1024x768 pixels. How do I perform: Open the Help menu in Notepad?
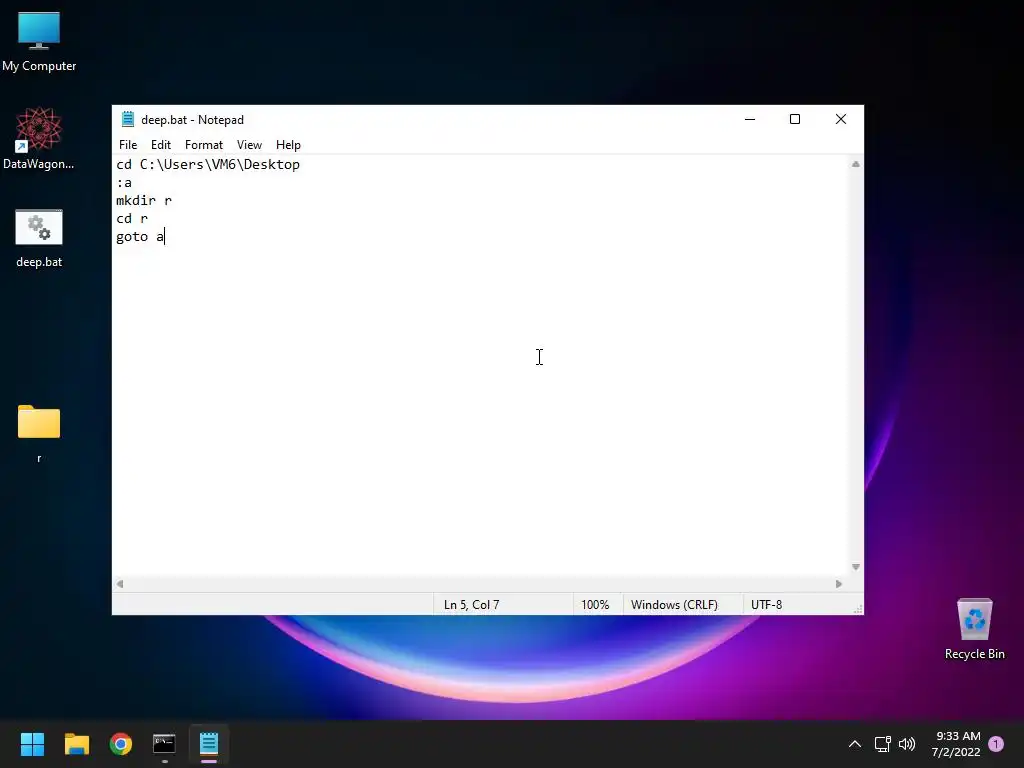[x=288, y=145]
